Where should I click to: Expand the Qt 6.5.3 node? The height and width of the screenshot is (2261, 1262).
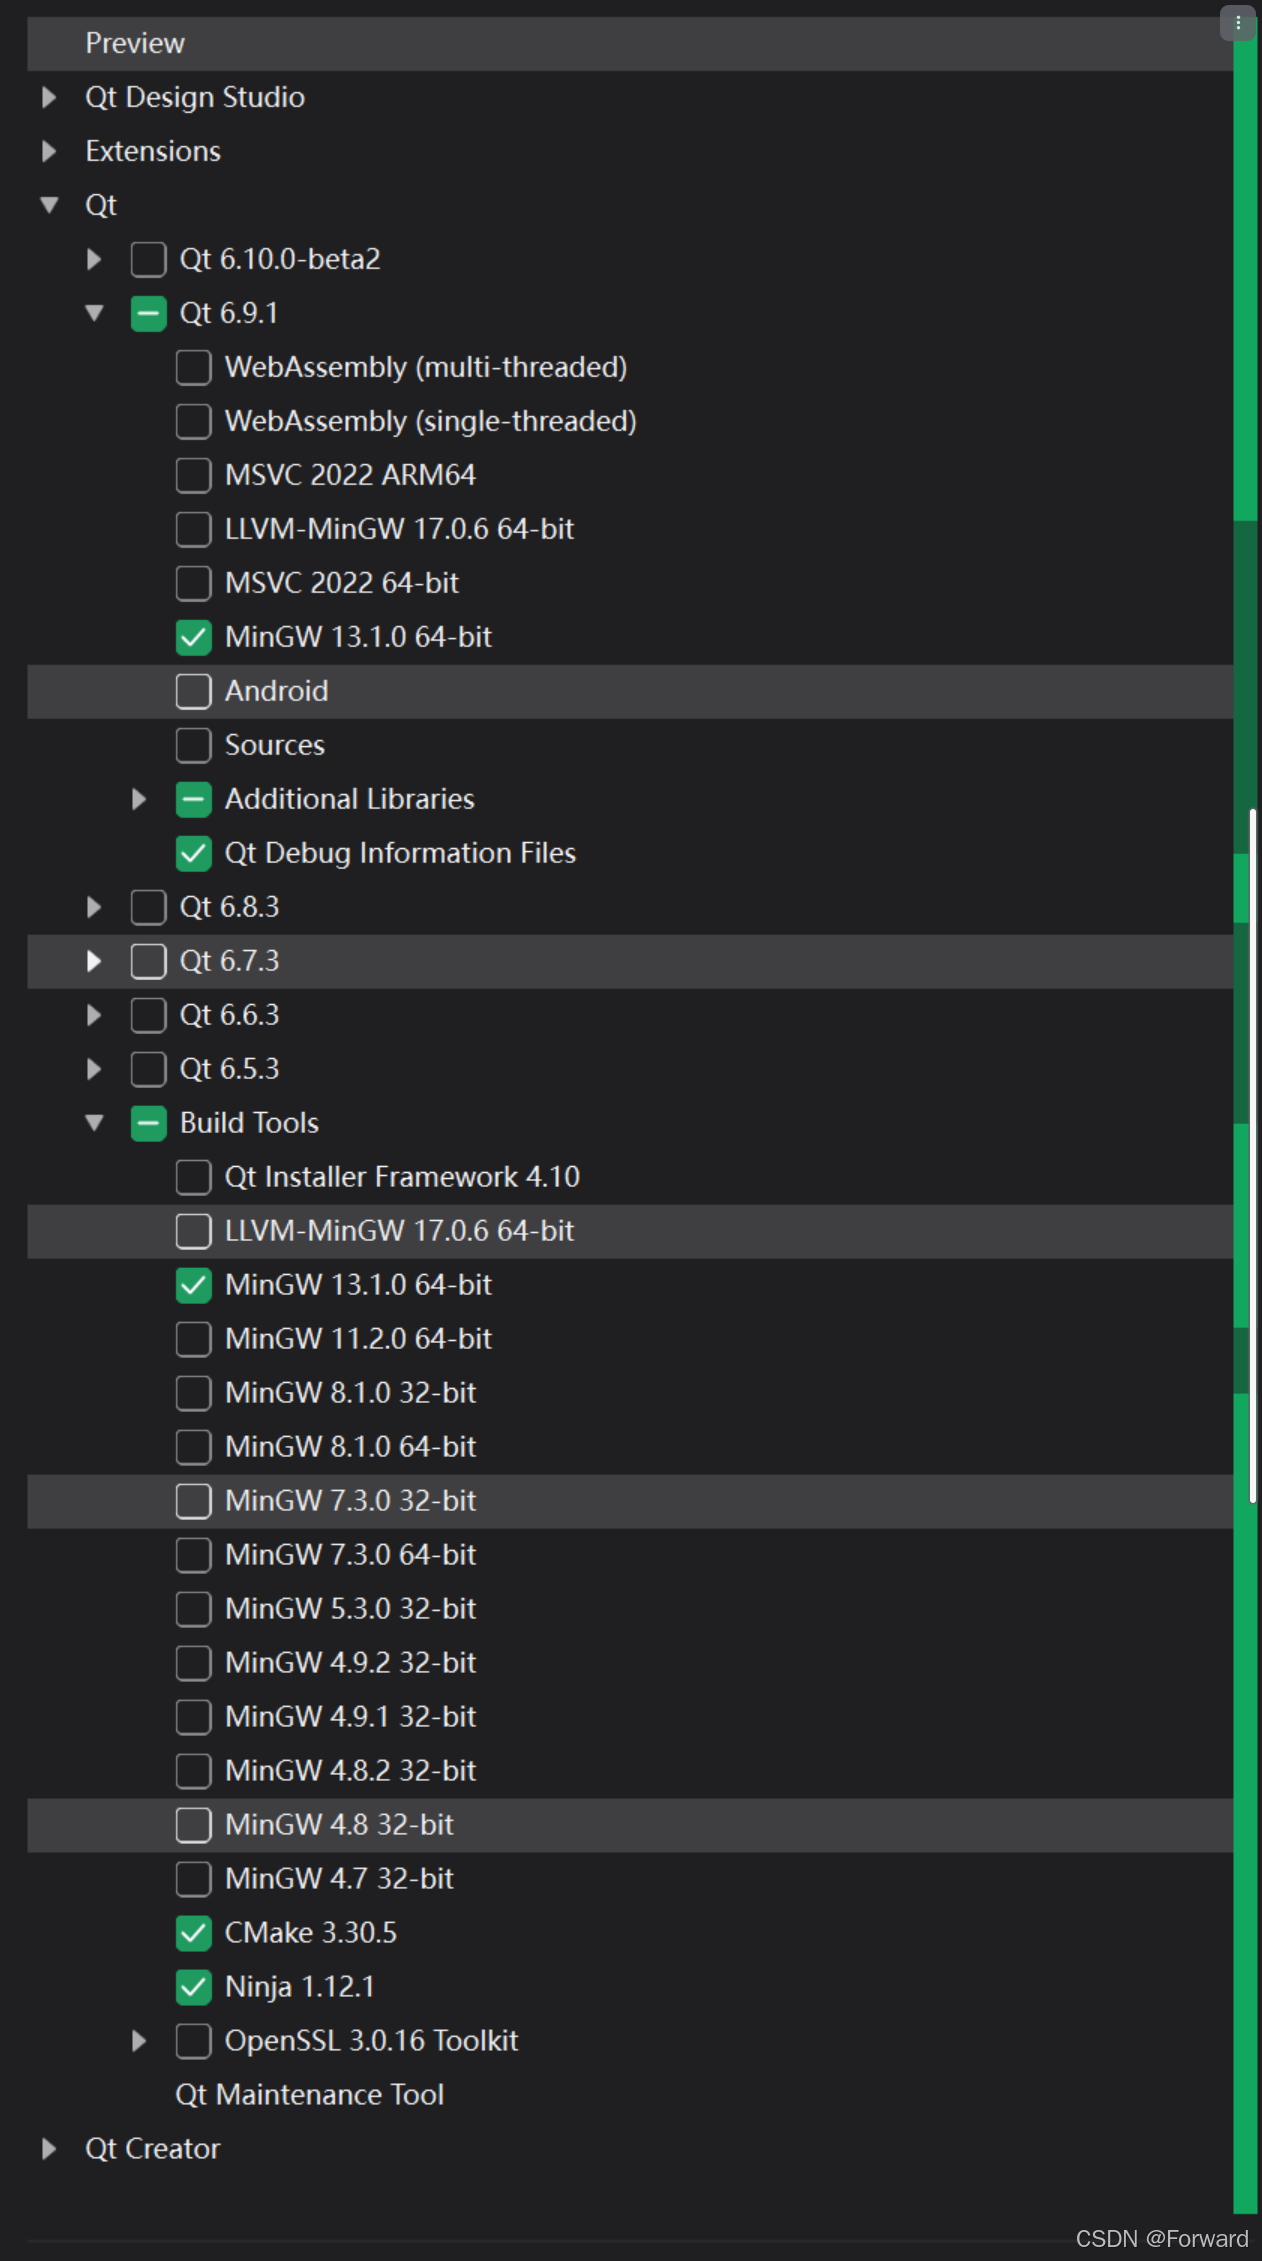point(94,1069)
